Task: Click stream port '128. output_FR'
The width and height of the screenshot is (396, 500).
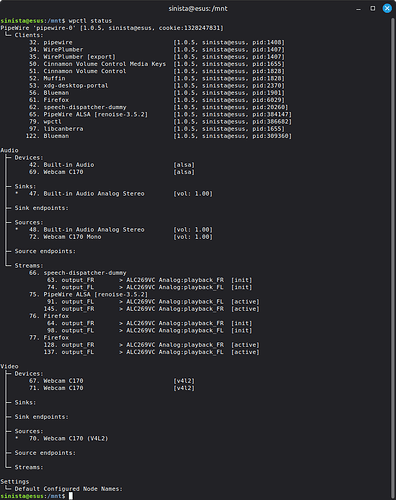Action: [x=69, y=345]
